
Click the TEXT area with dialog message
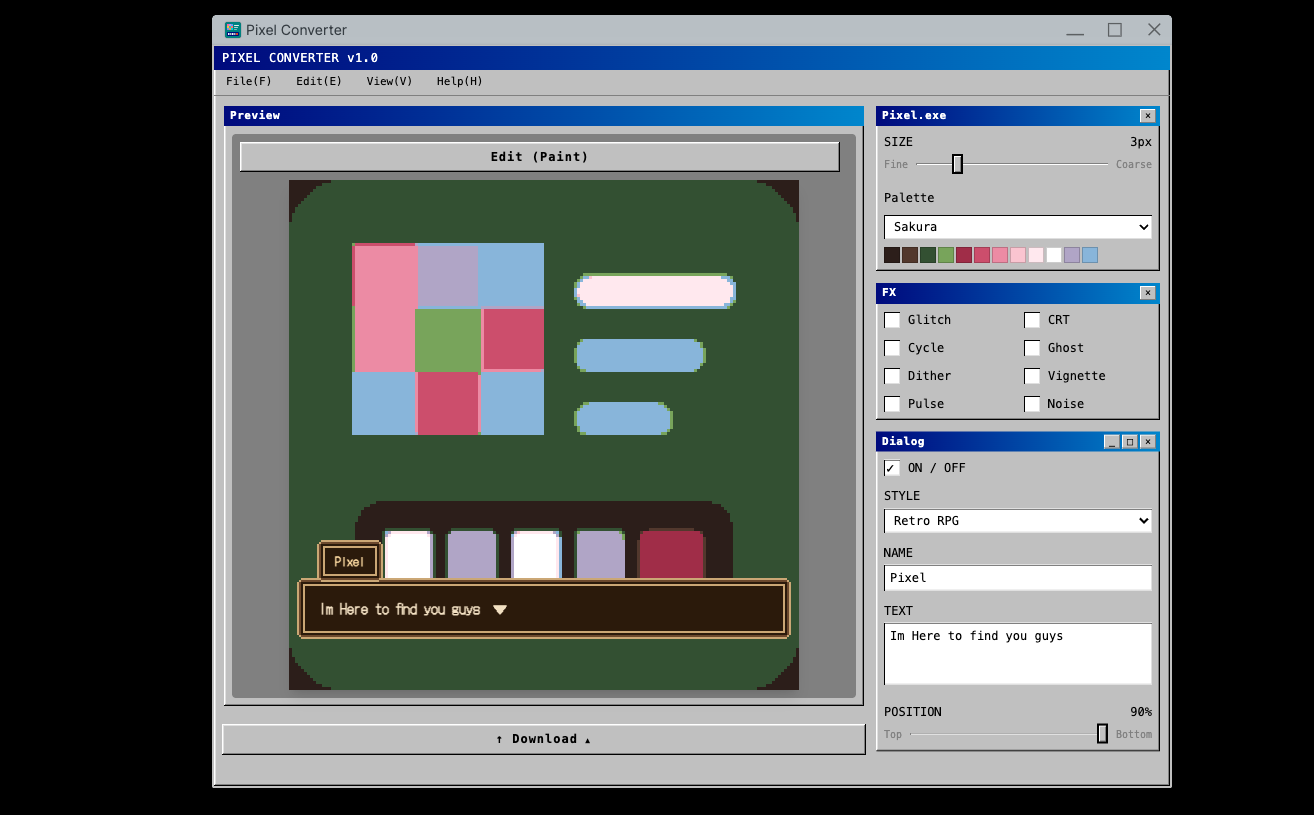(1018, 654)
